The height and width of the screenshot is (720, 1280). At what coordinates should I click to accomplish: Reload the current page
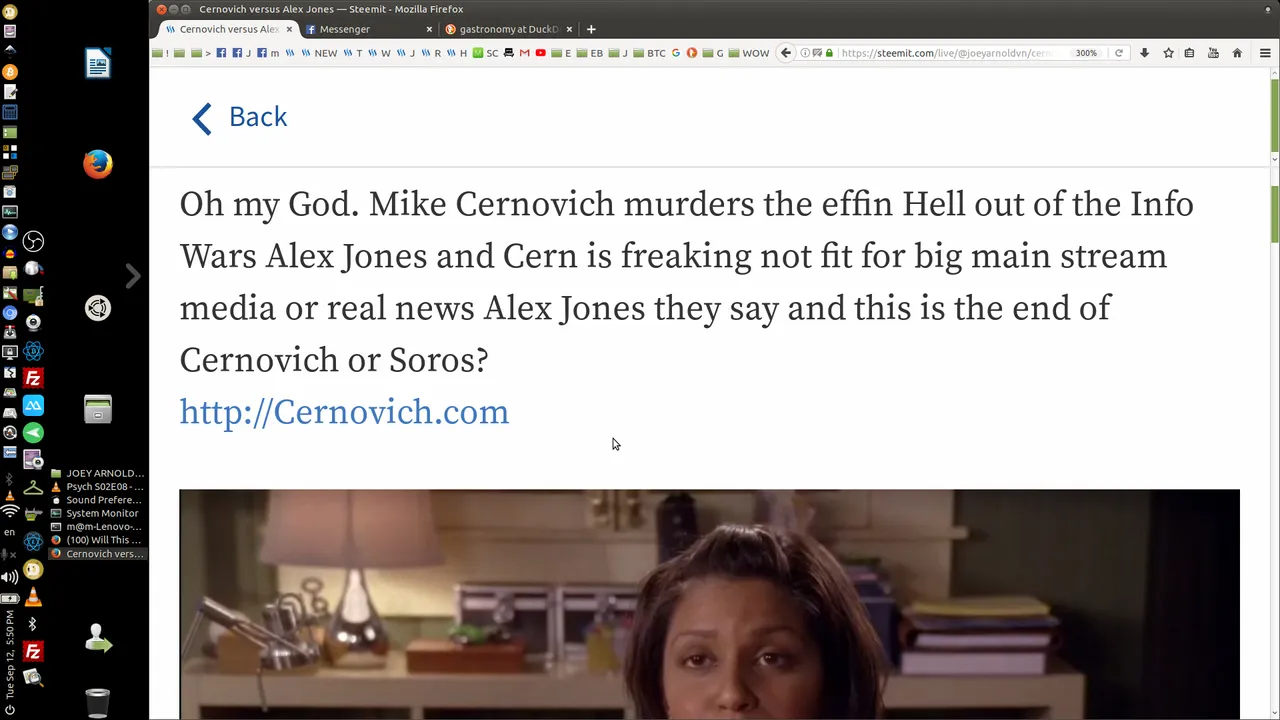pyautogui.click(x=1119, y=53)
